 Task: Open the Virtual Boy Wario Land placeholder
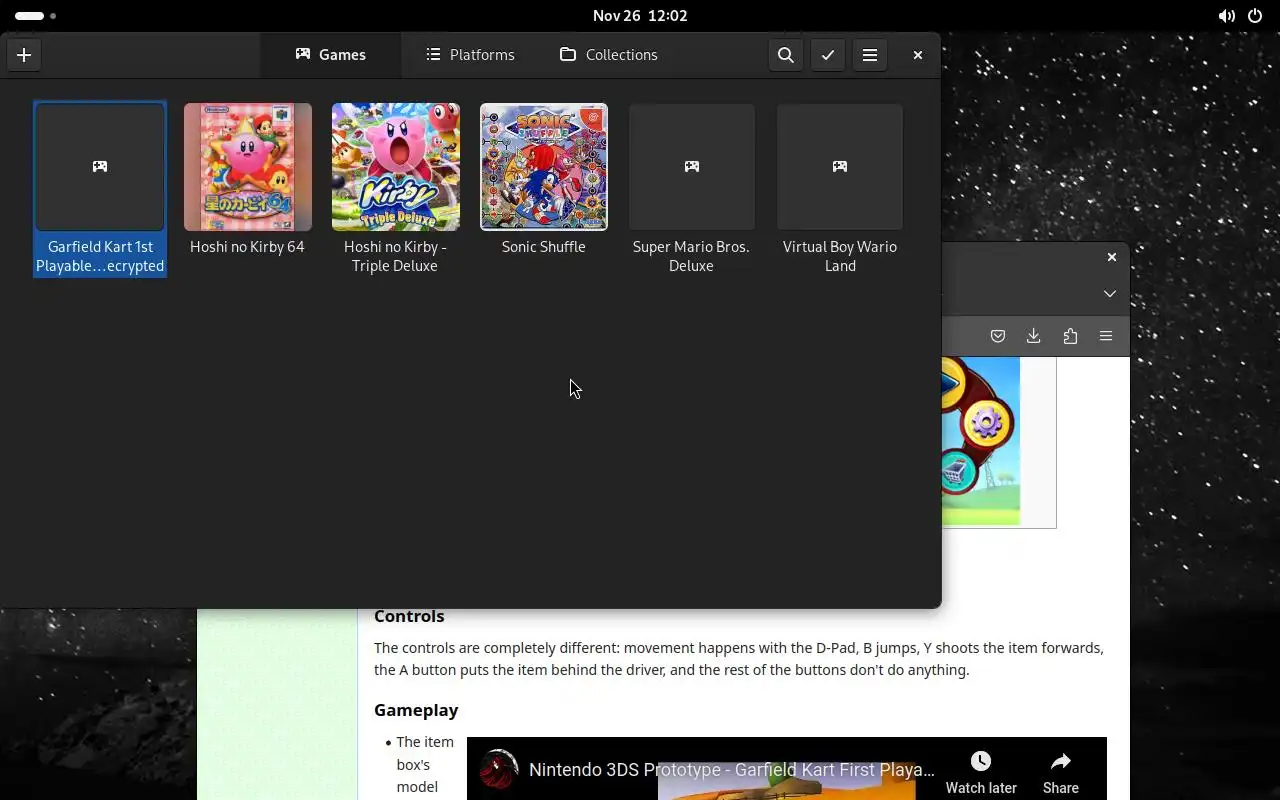tap(840, 167)
